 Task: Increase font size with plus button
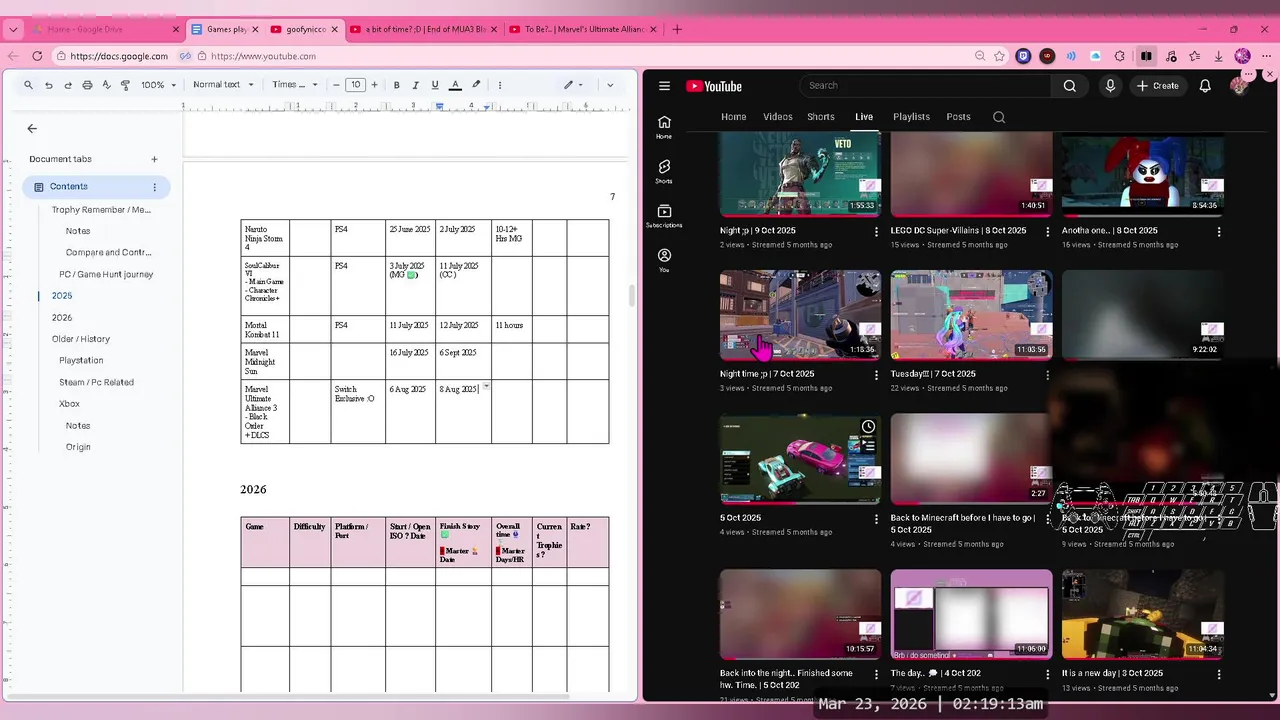[375, 85]
